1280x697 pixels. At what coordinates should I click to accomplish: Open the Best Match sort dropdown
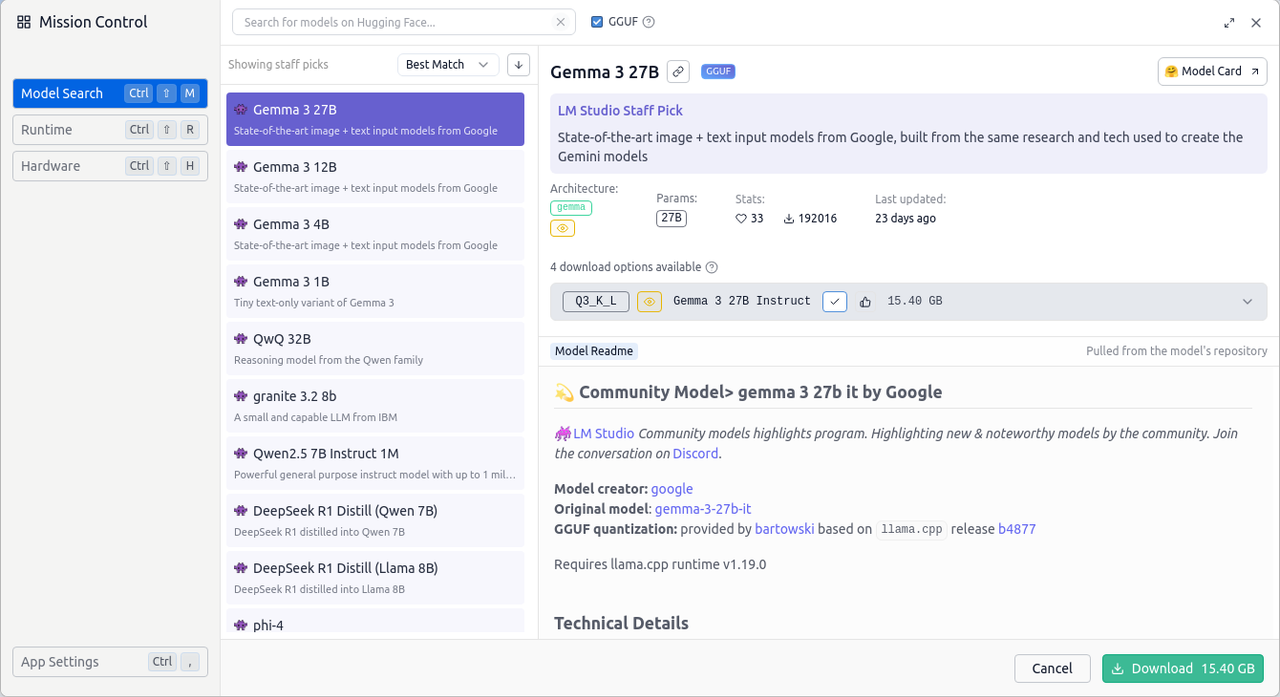click(447, 64)
